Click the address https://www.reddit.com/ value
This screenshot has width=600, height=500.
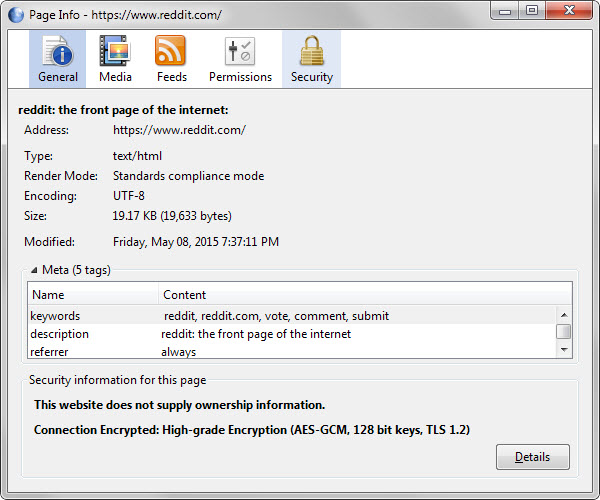point(179,130)
